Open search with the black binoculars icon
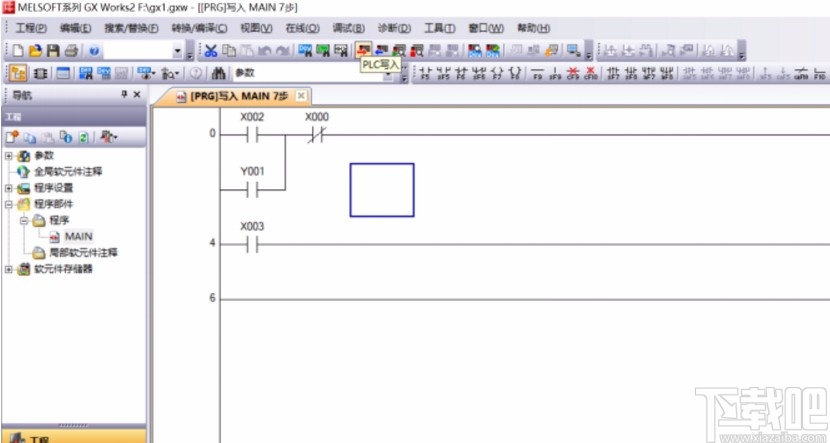Image resolution: width=830 pixels, height=443 pixels. pyautogui.click(x=218, y=74)
